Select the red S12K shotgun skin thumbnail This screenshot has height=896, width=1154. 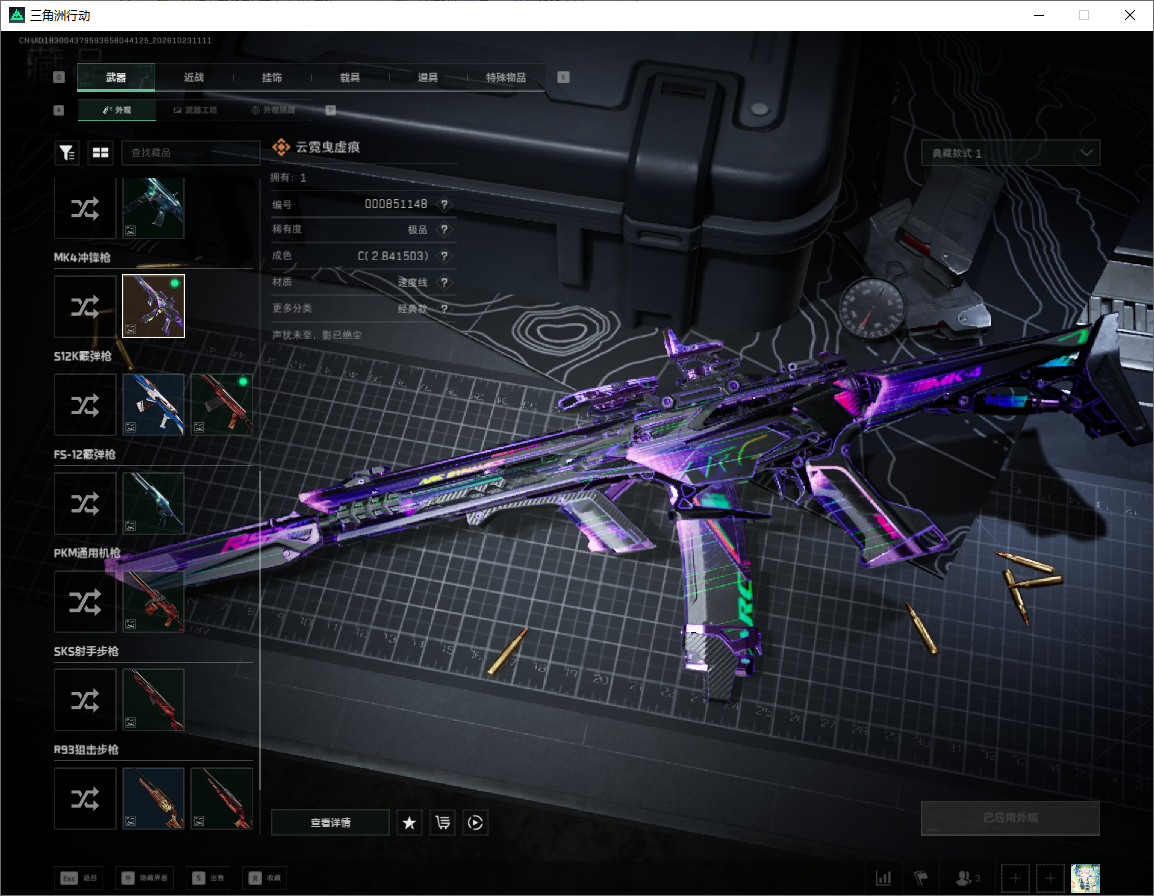pyautogui.click(x=222, y=404)
